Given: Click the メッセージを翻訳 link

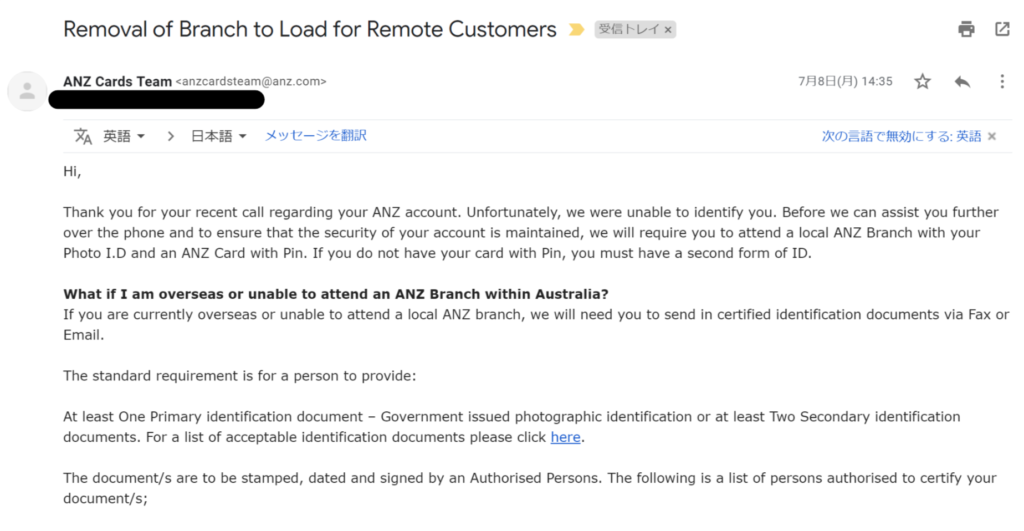Looking at the screenshot, I should point(315,135).
